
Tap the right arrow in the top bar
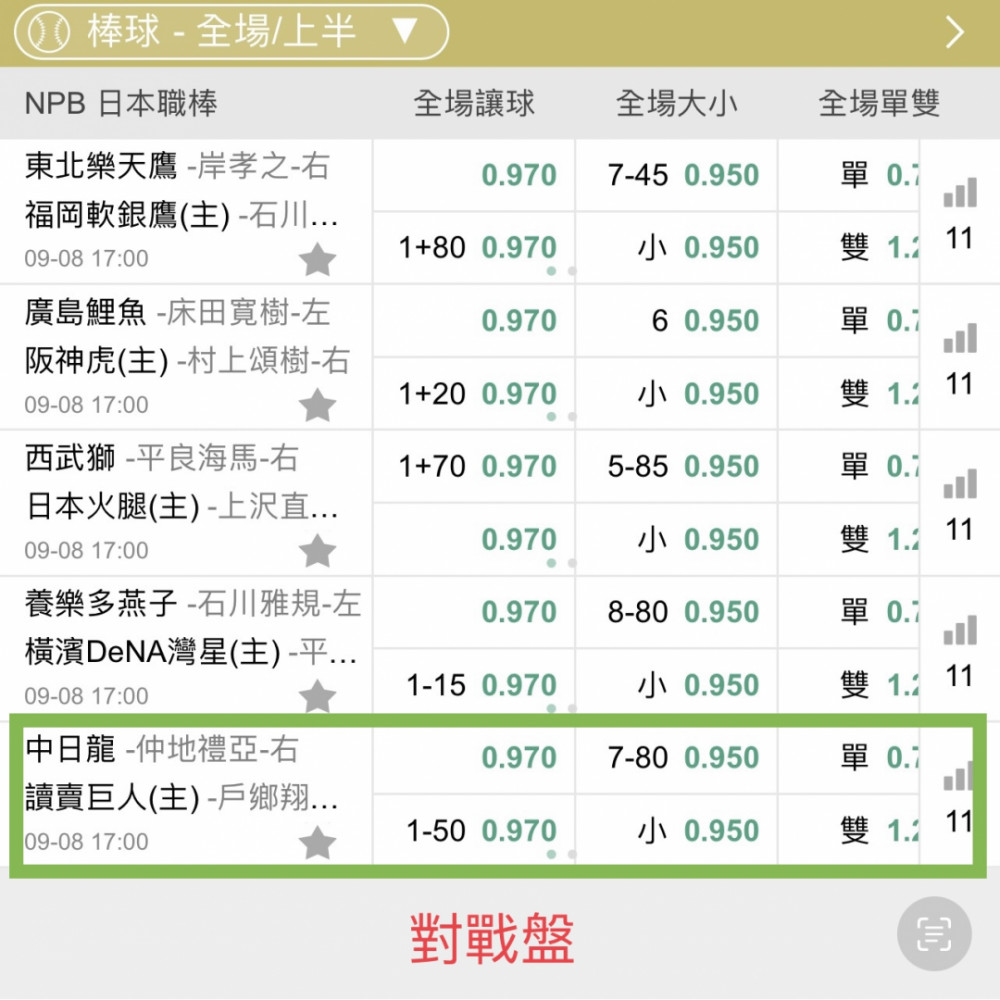955,32
